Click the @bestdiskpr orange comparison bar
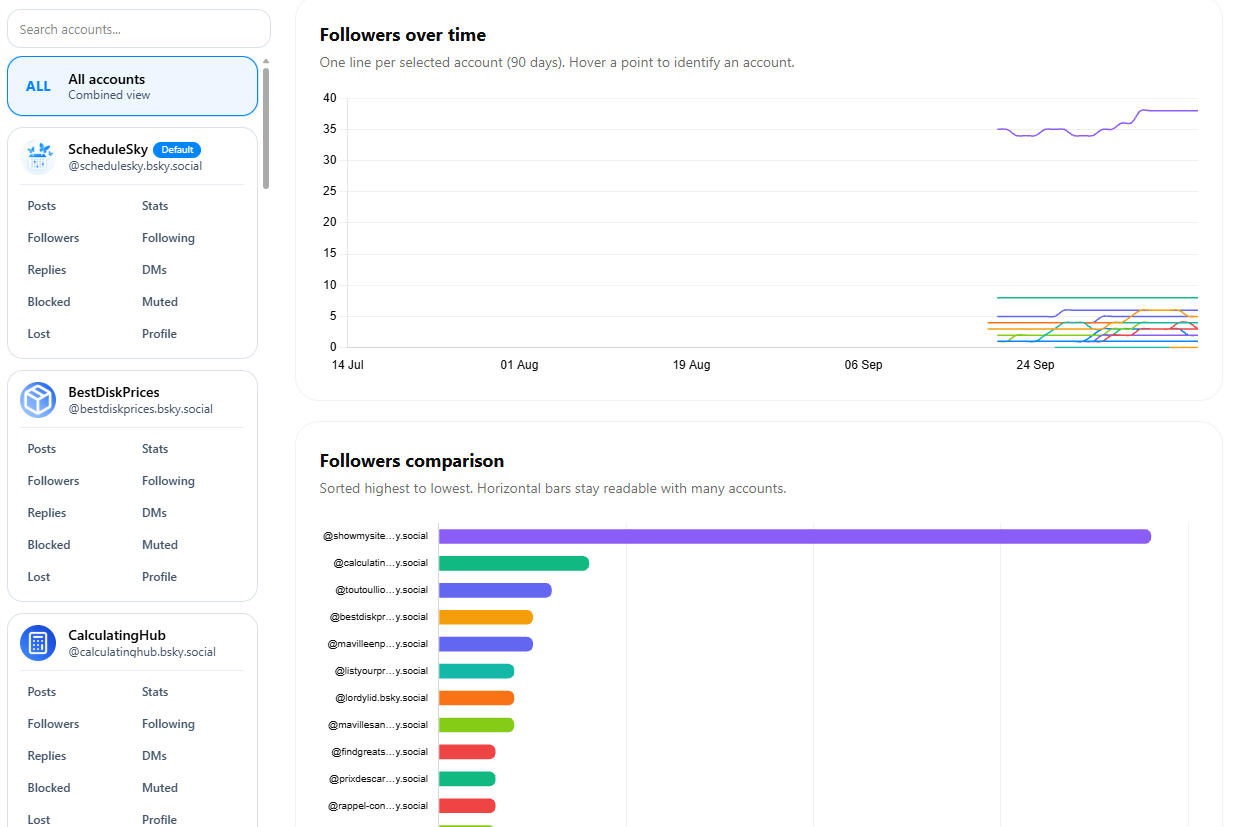Viewport: 1236px width, 827px height. 486,617
